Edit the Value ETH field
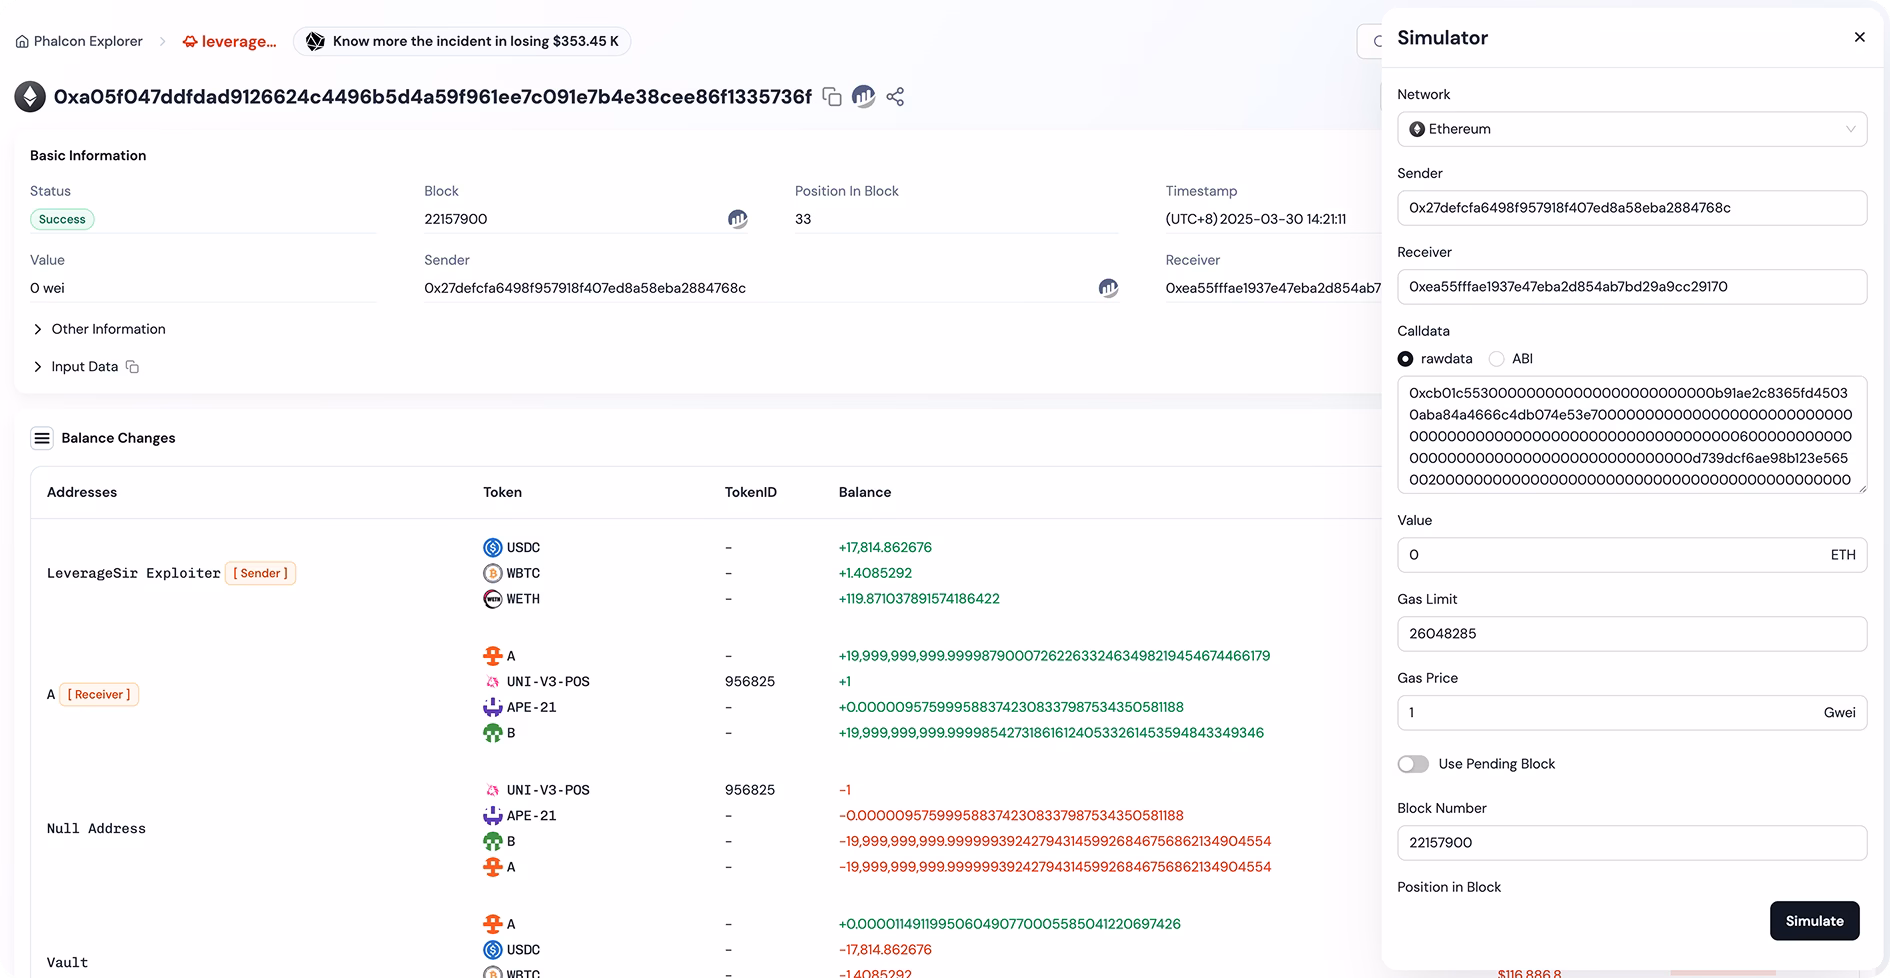The height and width of the screenshot is (978, 1890). (1632, 555)
